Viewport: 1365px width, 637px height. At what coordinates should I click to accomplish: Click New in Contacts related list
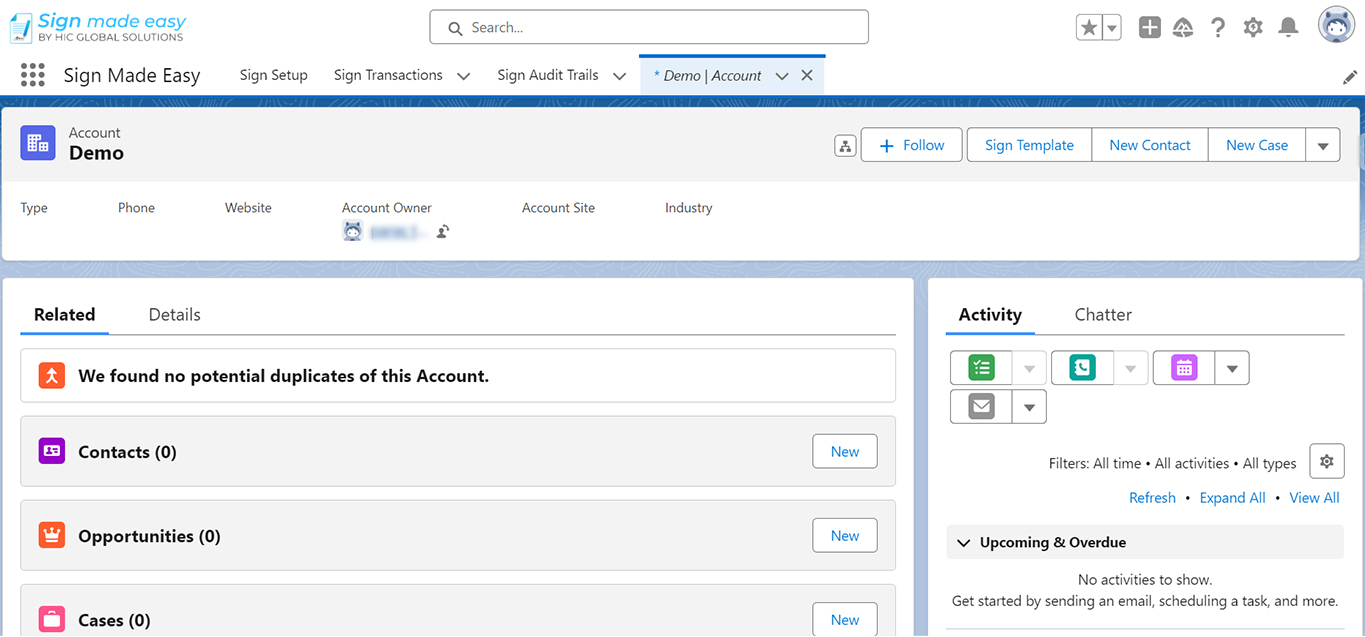pos(845,451)
